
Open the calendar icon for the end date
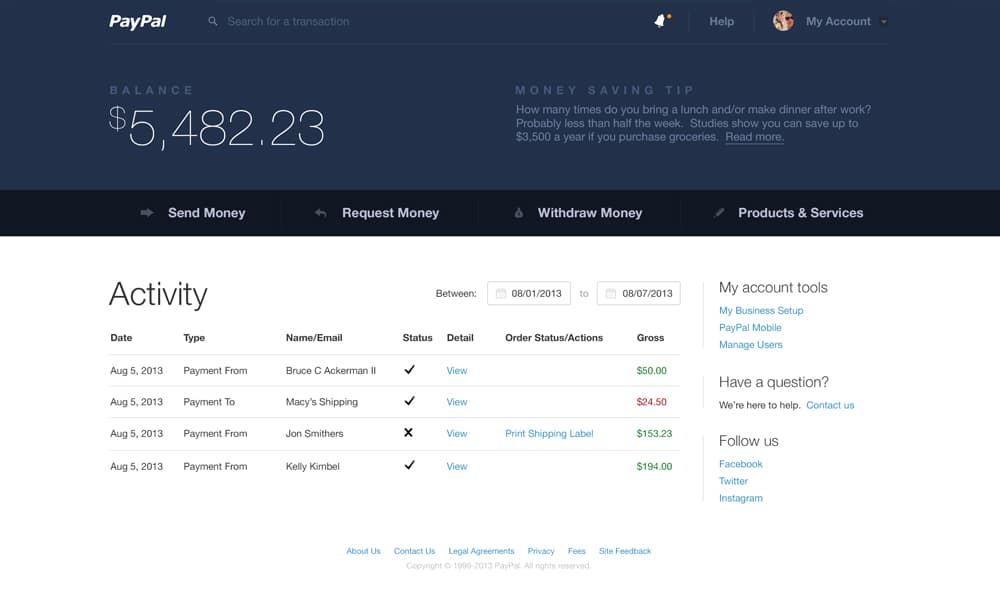[x=608, y=293]
